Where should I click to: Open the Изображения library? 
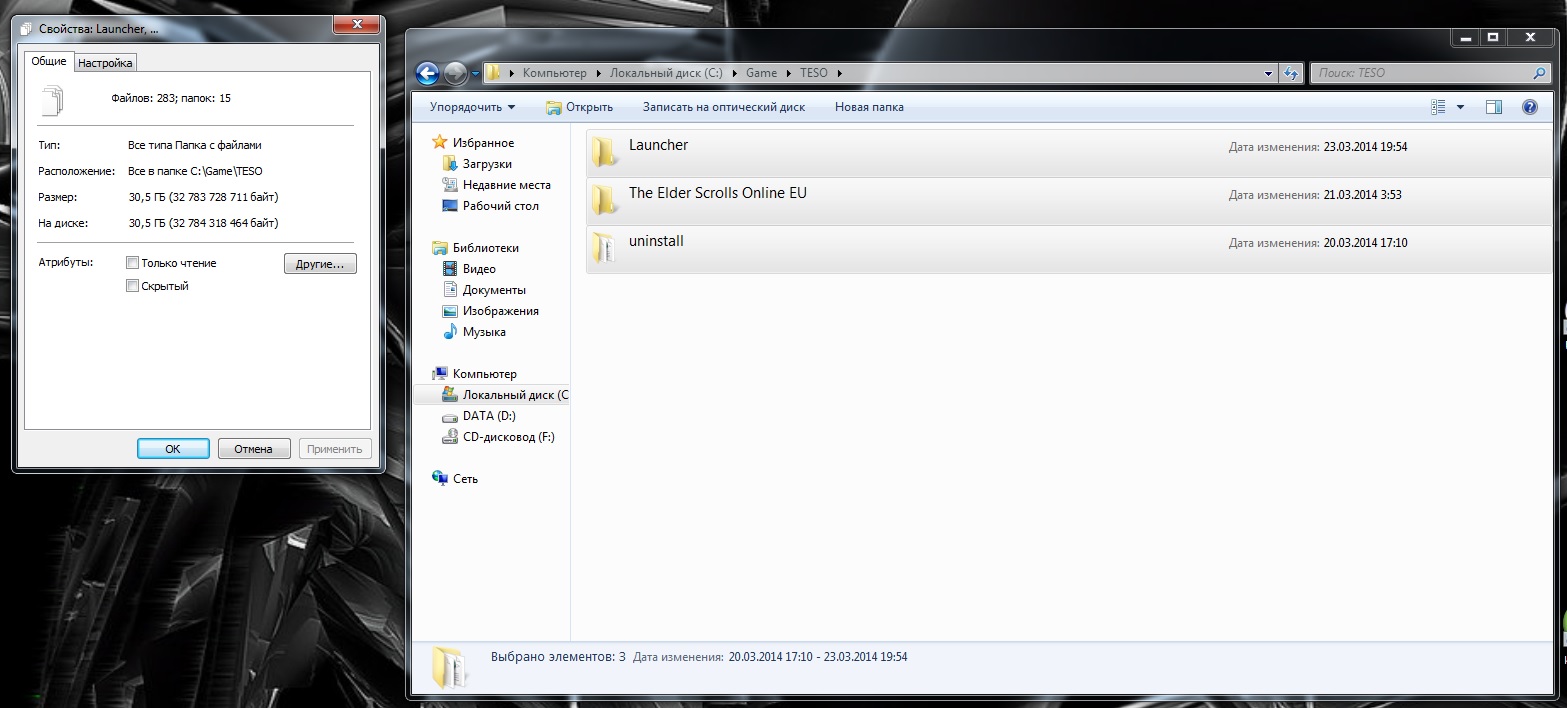pos(500,311)
